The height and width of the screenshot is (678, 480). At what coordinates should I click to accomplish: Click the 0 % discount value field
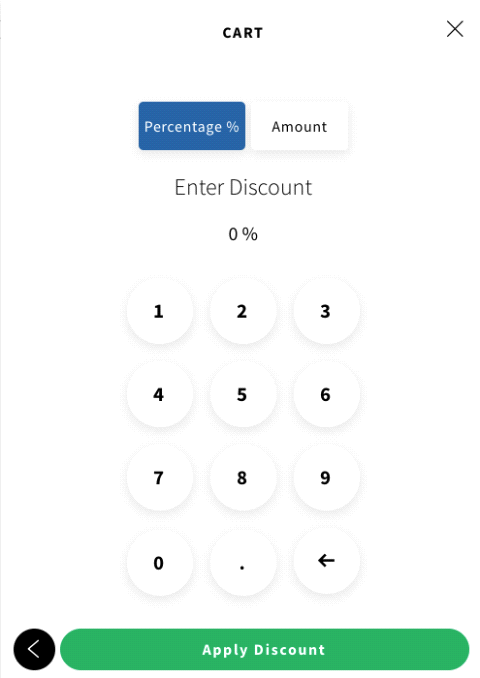[243, 234]
